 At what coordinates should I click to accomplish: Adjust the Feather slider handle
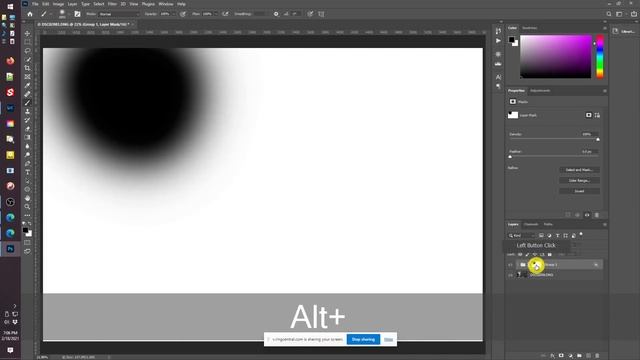[x=510, y=157]
